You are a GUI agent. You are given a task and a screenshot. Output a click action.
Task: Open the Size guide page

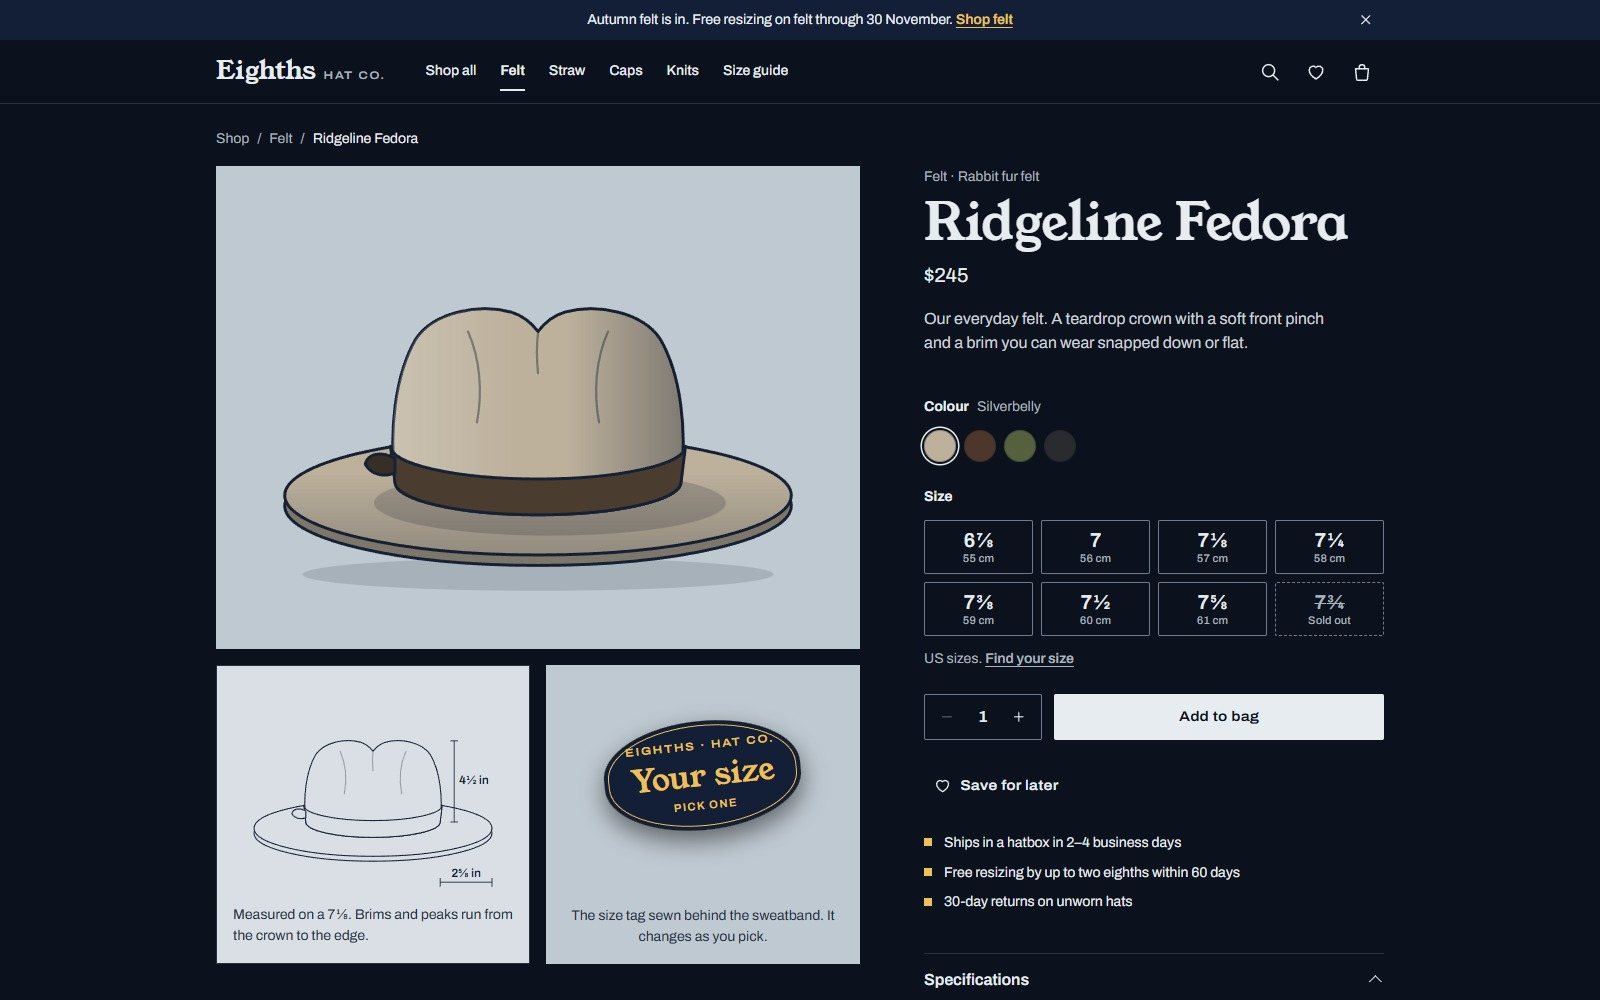point(756,70)
